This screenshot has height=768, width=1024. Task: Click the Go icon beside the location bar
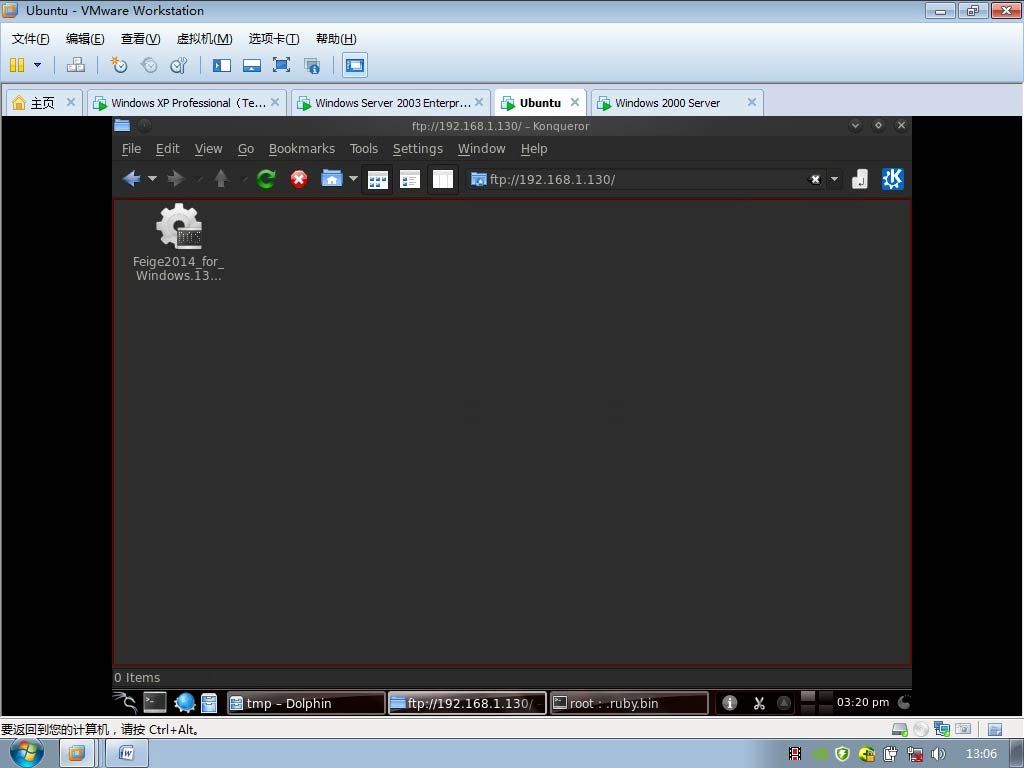pyautogui.click(x=859, y=179)
